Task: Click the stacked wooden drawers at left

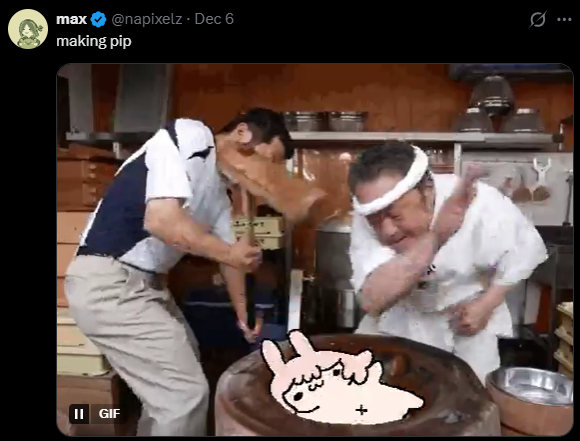Action: click(x=84, y=178)
